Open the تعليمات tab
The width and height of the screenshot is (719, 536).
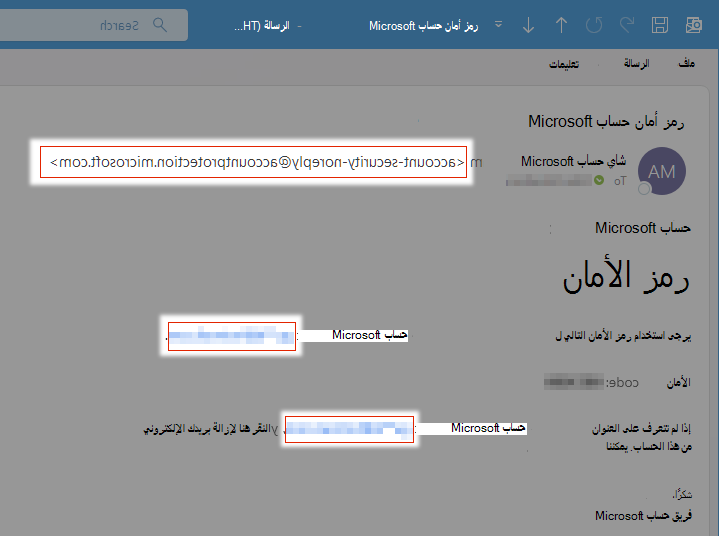[564, 64]
